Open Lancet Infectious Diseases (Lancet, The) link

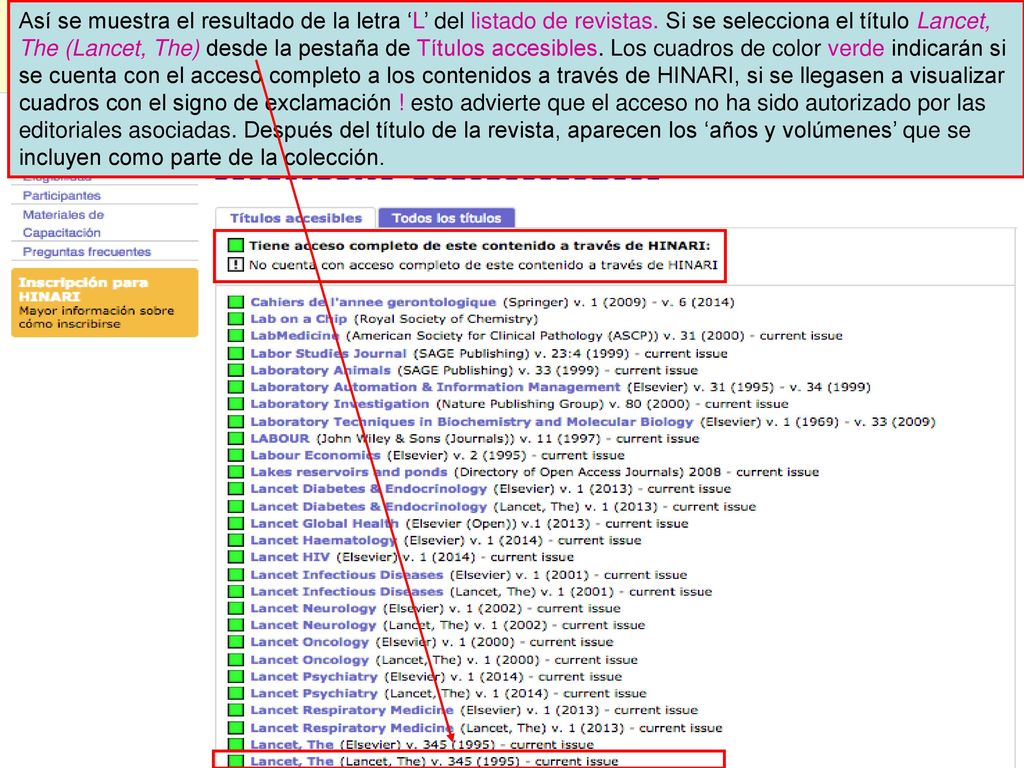pyautogui.click(x=346, y=592)
